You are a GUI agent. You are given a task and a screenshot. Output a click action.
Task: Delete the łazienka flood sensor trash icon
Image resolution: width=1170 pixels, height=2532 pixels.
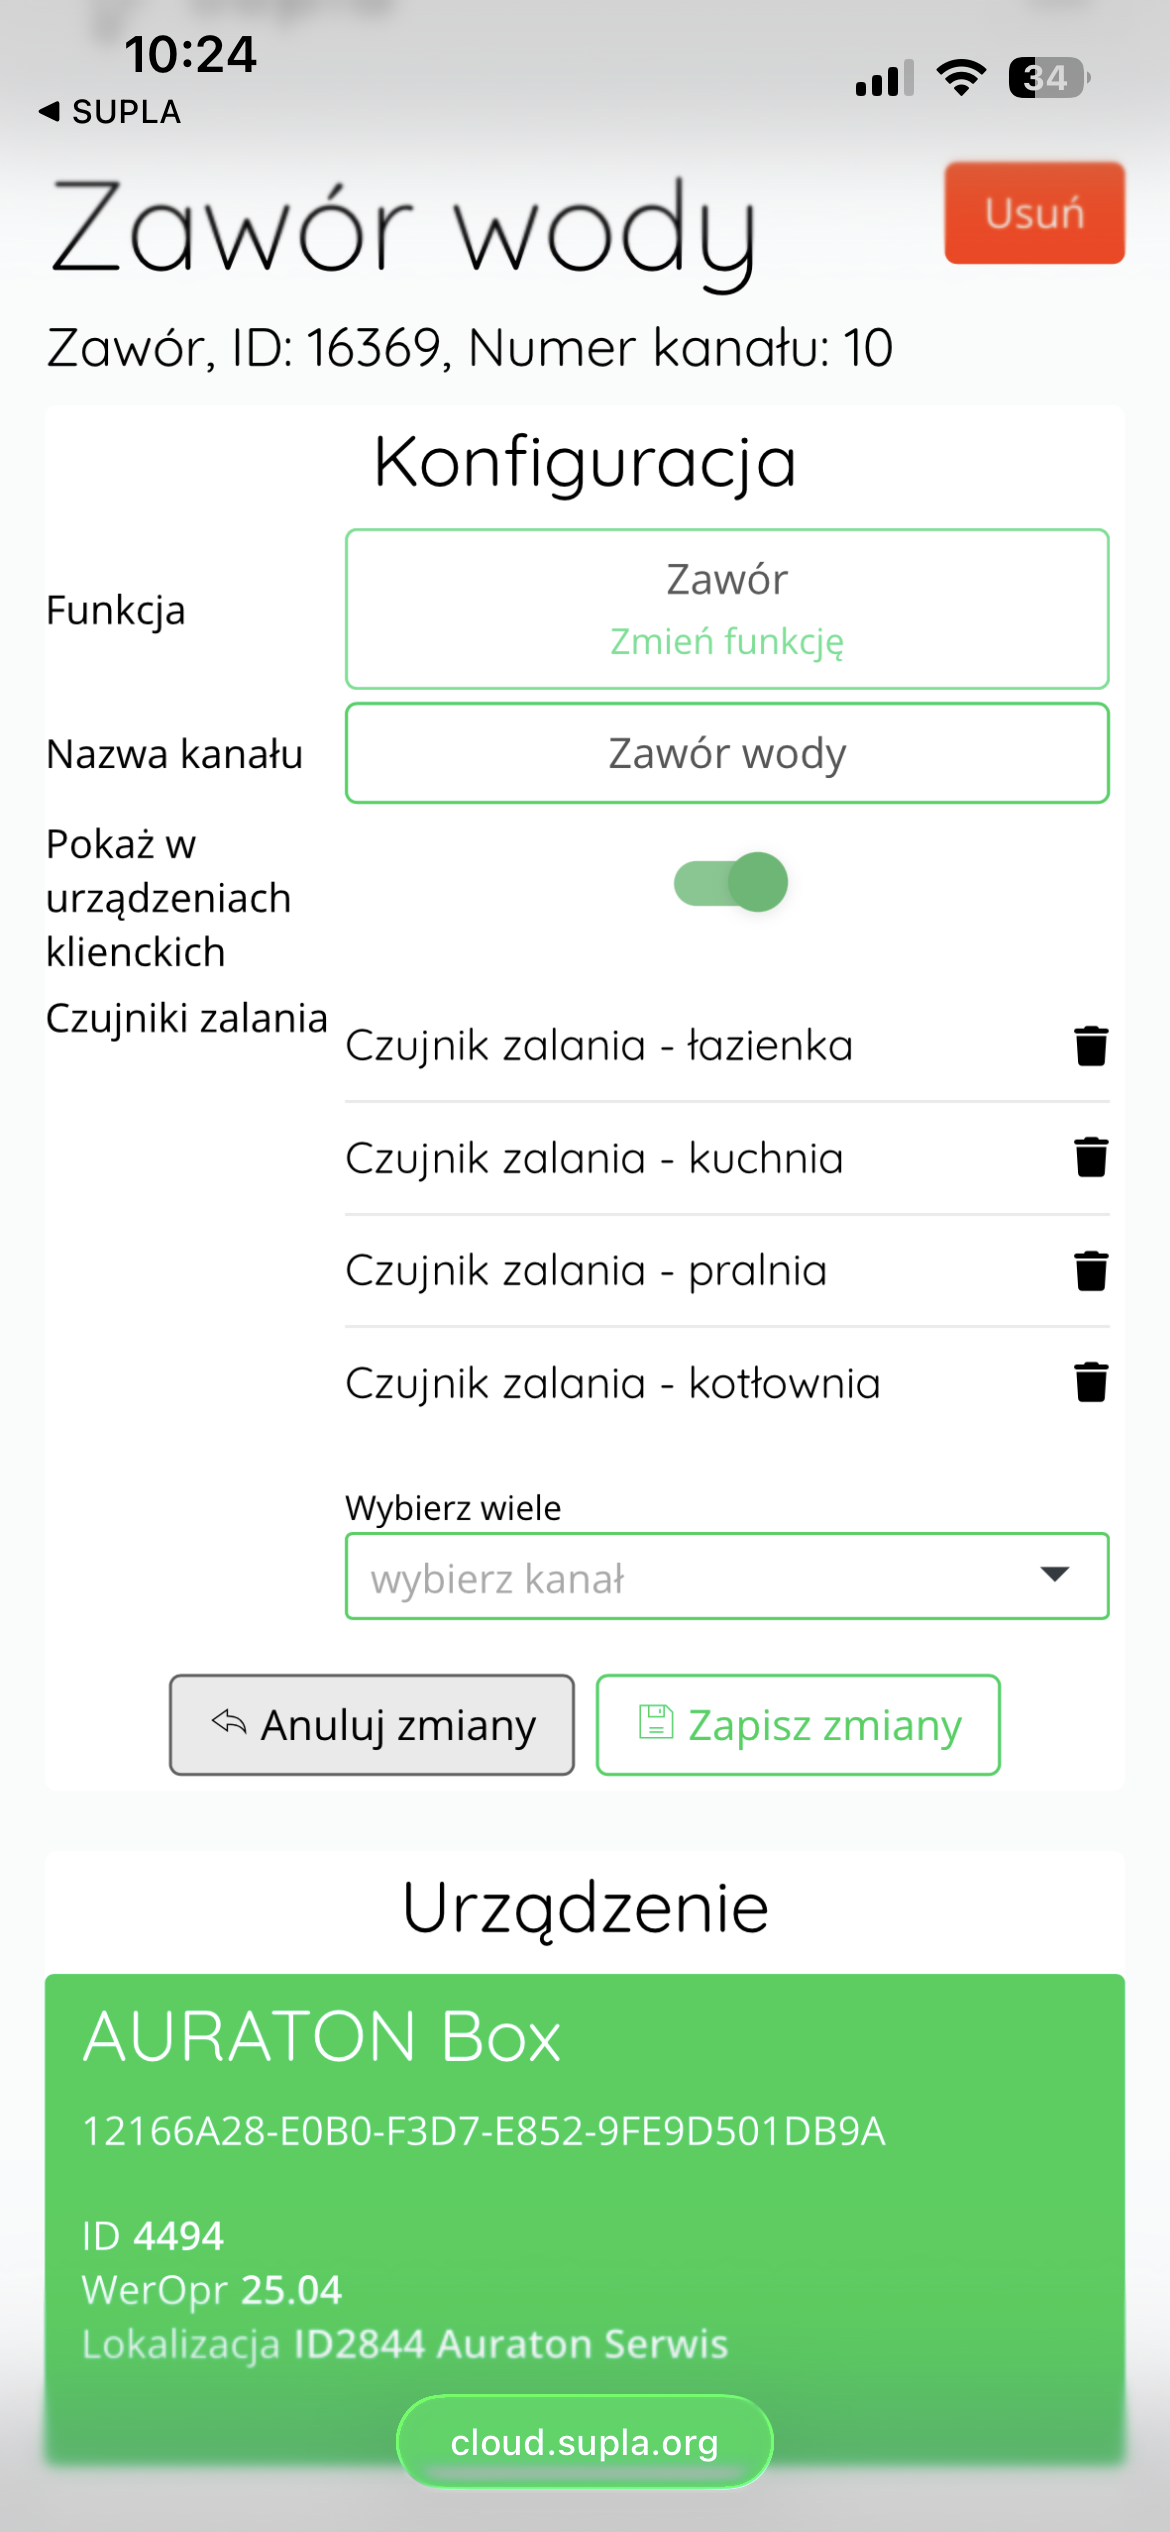pyautogui.click(x=1091, y=1046)
